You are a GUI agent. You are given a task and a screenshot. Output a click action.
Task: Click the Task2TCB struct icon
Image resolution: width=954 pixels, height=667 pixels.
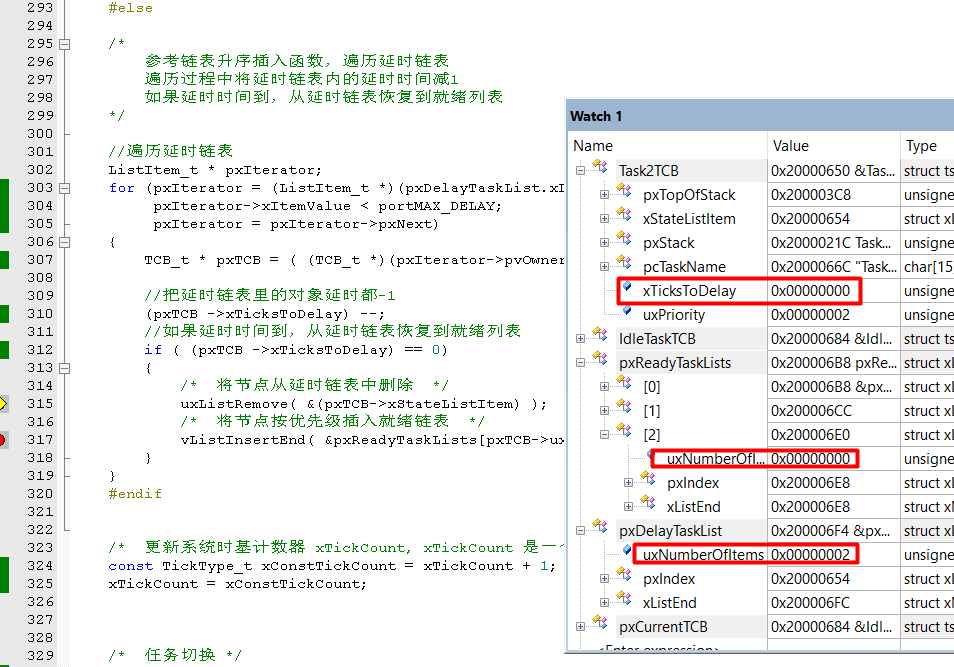click(x=600, y=167)
